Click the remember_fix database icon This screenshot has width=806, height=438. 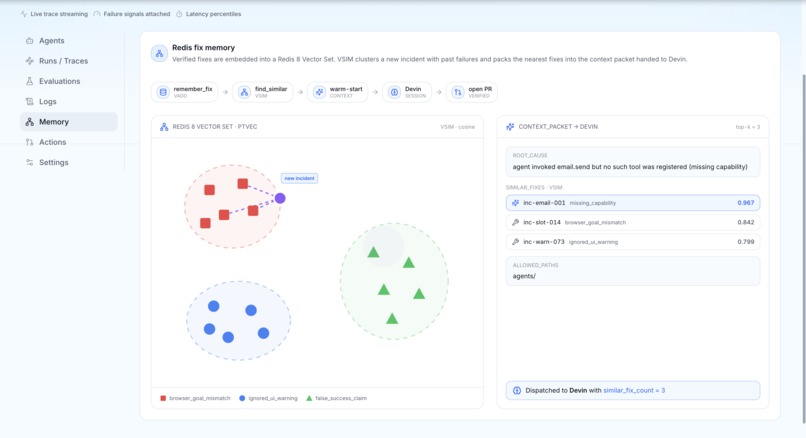(163, 92)
